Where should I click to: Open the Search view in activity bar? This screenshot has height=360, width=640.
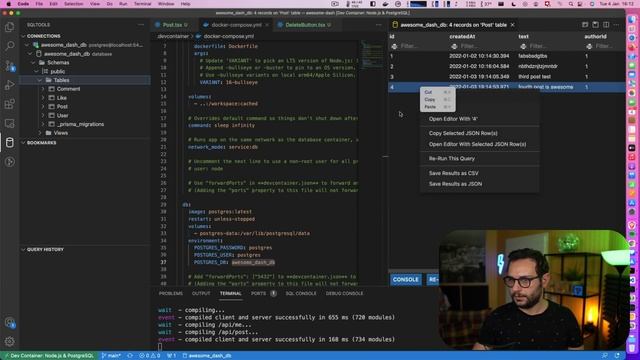pos(9,46)
